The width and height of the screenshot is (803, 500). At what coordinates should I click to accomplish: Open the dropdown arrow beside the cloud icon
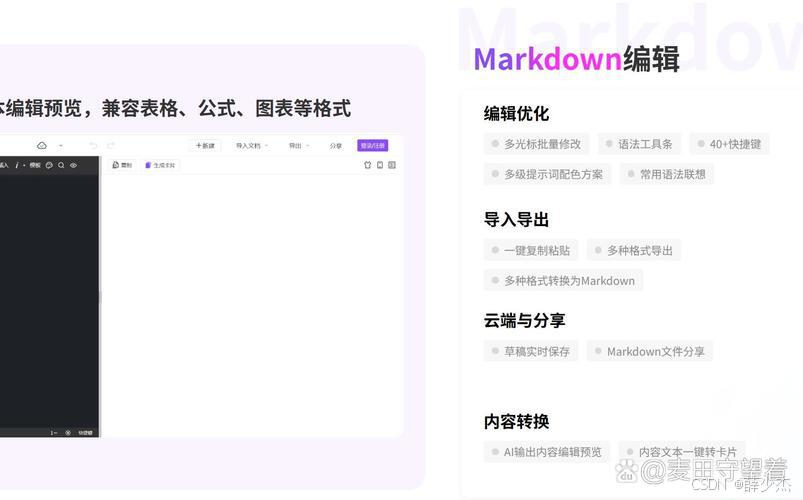click(61, 145)
